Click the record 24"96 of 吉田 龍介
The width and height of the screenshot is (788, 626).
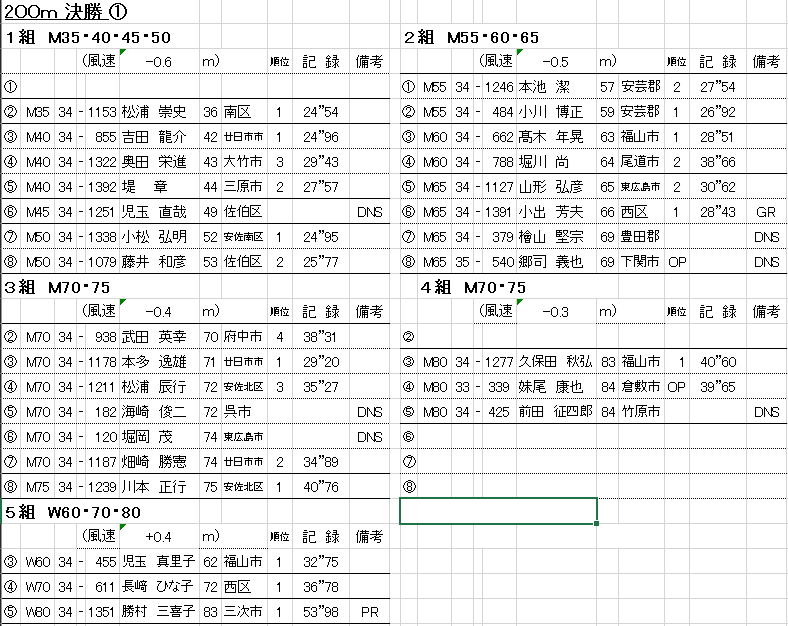pos(322,137)
